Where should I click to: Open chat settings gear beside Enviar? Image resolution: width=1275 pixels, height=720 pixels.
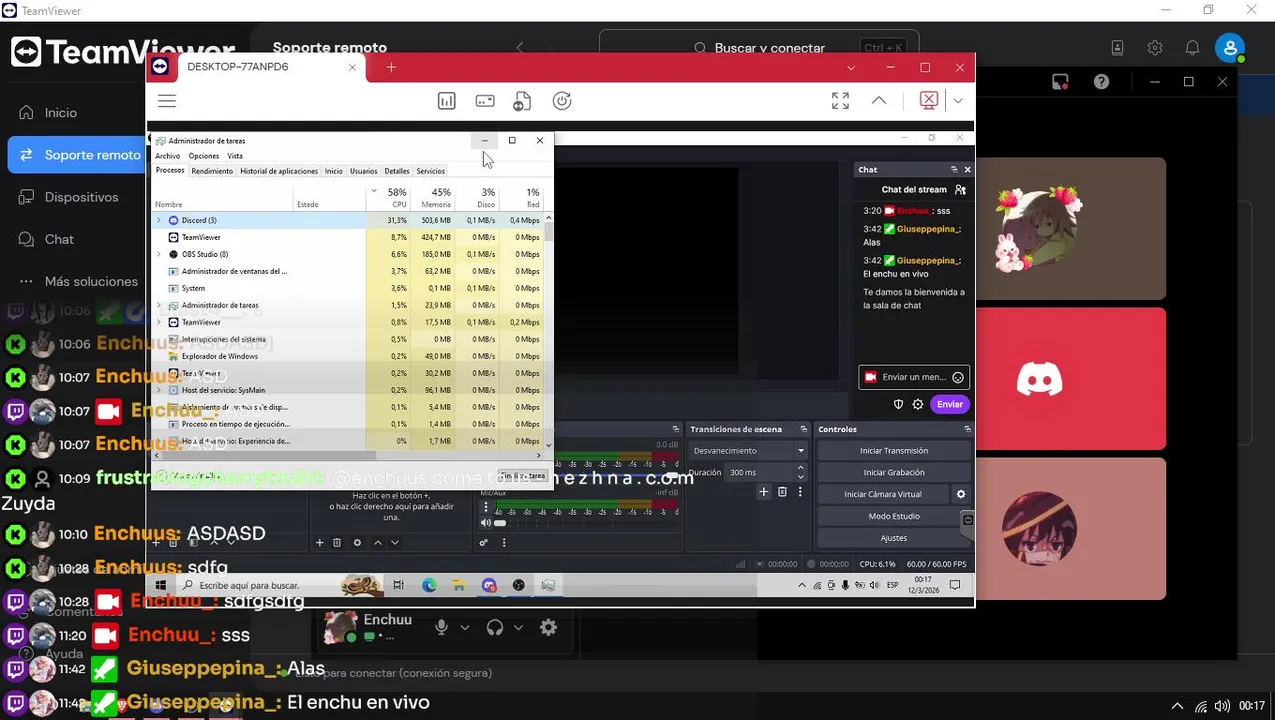coord(918,404)
